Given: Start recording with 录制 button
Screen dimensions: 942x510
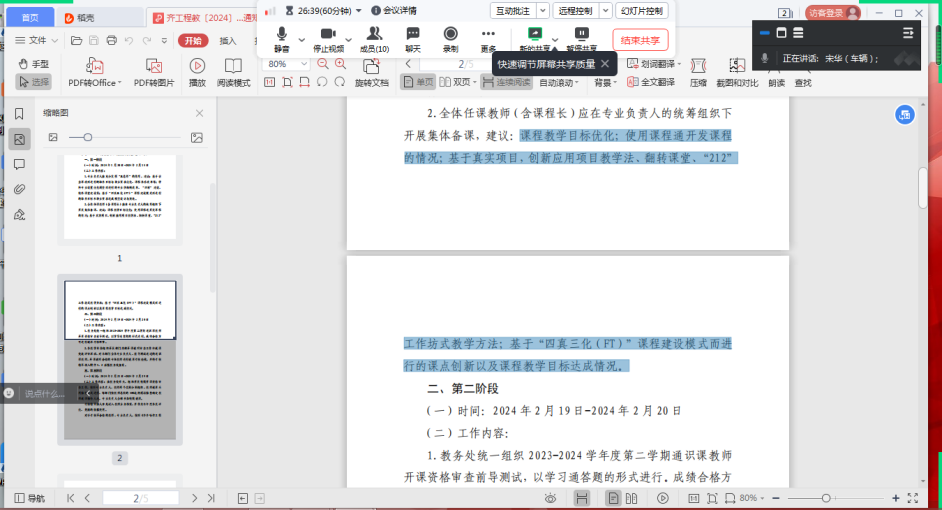Looking at the screenshot, I should 450,39.
